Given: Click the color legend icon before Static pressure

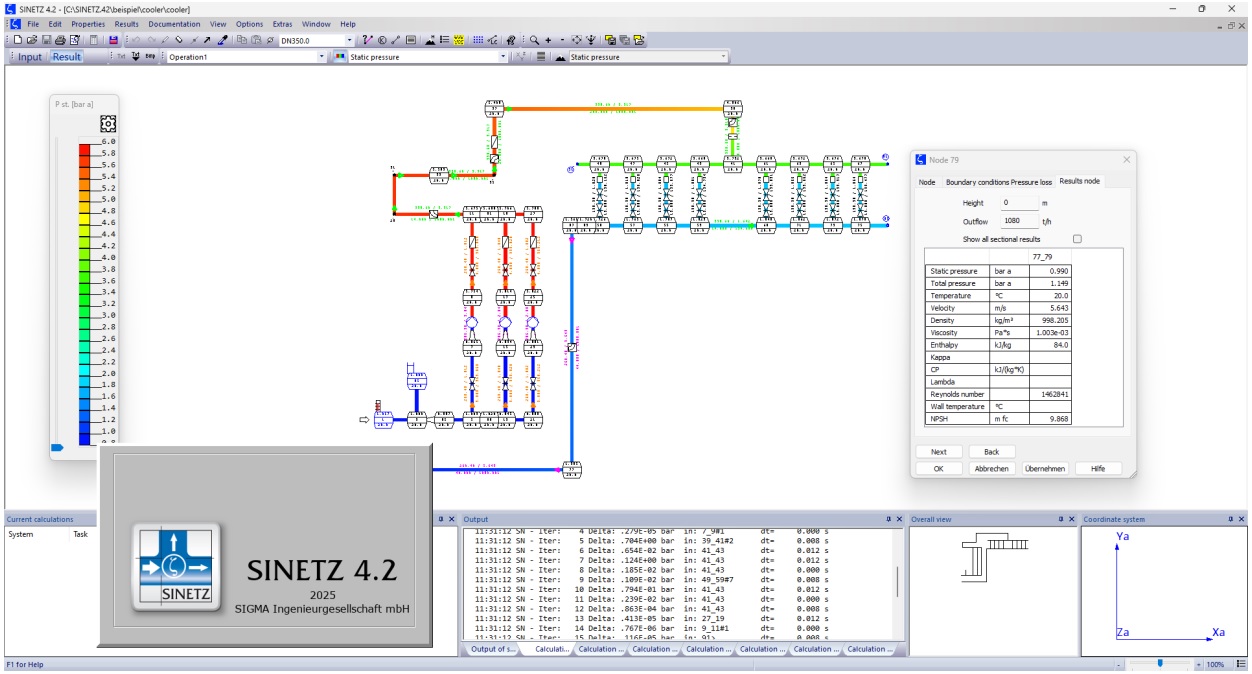Looking at the screenshot, I should [x=340, y=57].
